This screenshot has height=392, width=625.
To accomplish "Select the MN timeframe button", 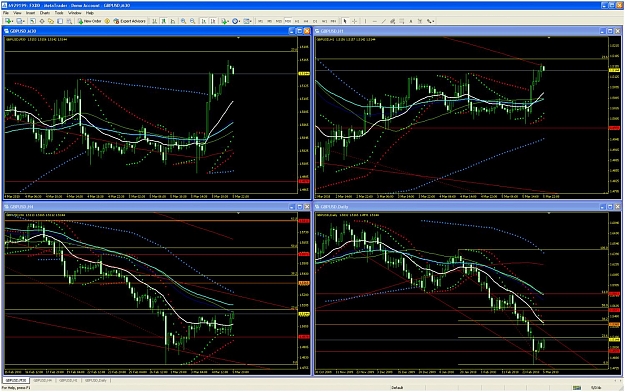I will tap(333, 21).
